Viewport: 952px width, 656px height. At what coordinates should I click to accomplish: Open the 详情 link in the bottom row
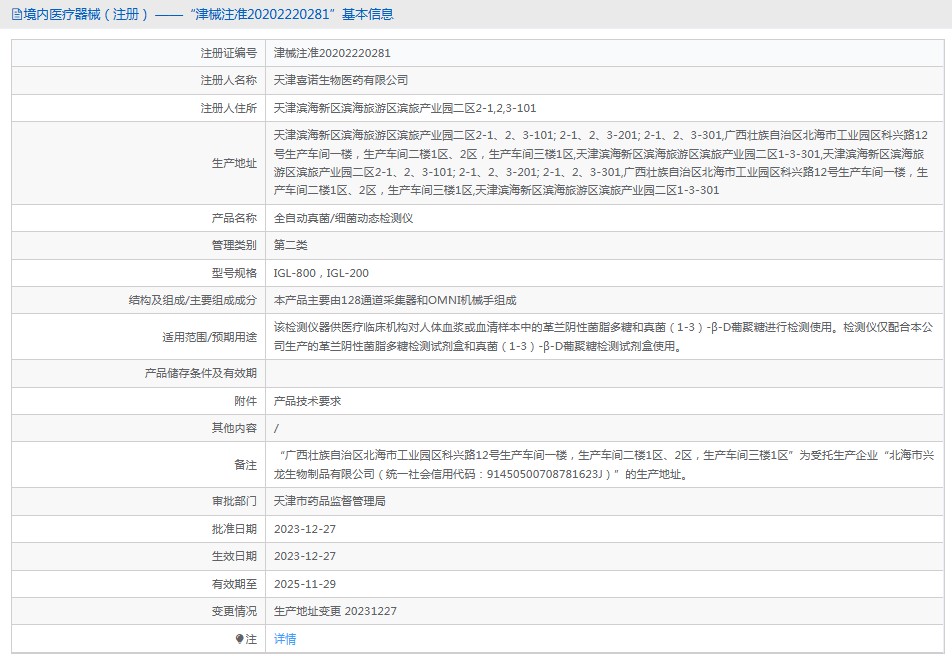pyautogui.click(x=283, y=637)
